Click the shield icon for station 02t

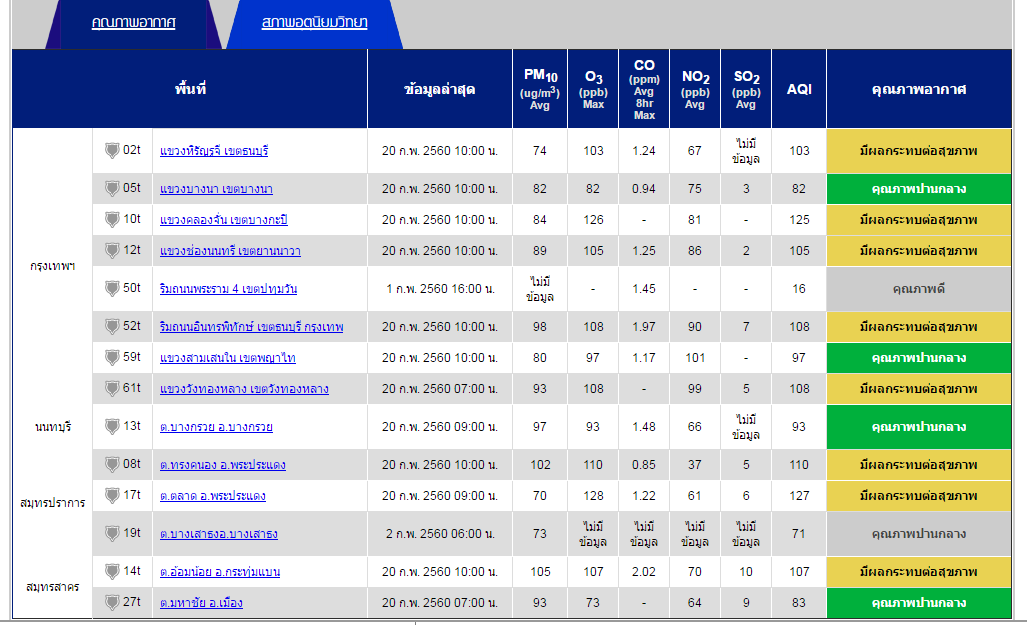click(x=112, y=151)
